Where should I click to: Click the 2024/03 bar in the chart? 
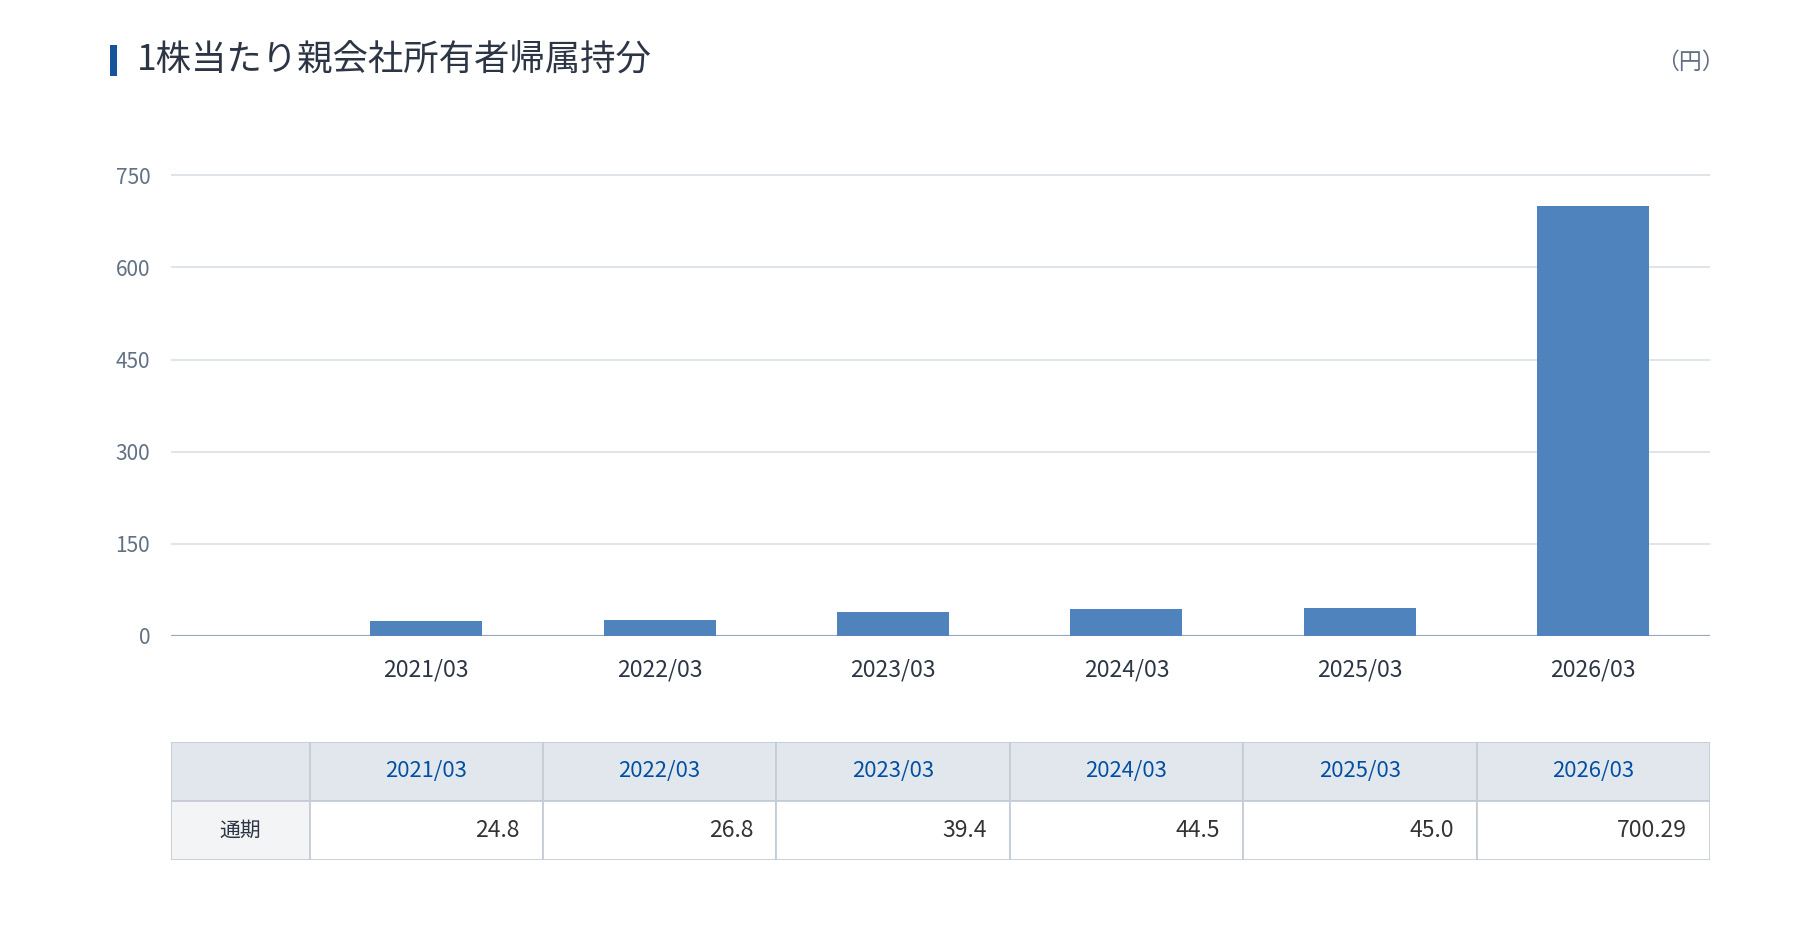(1126, 622)
